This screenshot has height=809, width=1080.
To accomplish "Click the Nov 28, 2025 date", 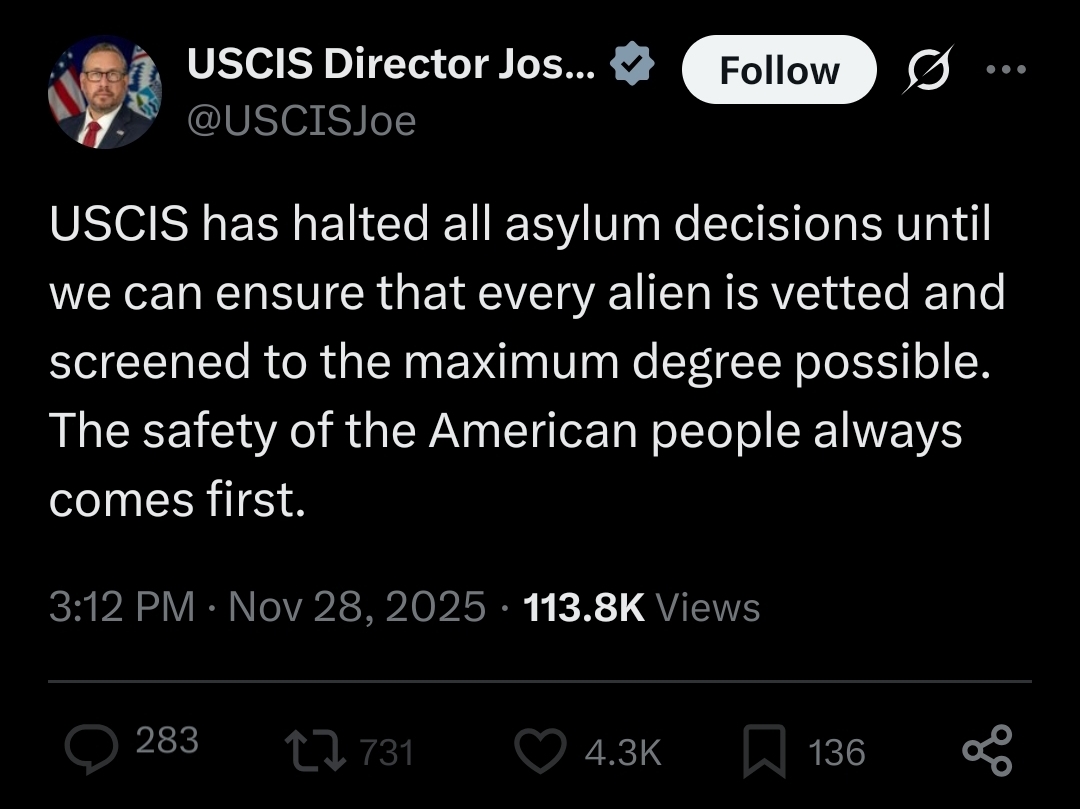I will (x=357, y=607).
